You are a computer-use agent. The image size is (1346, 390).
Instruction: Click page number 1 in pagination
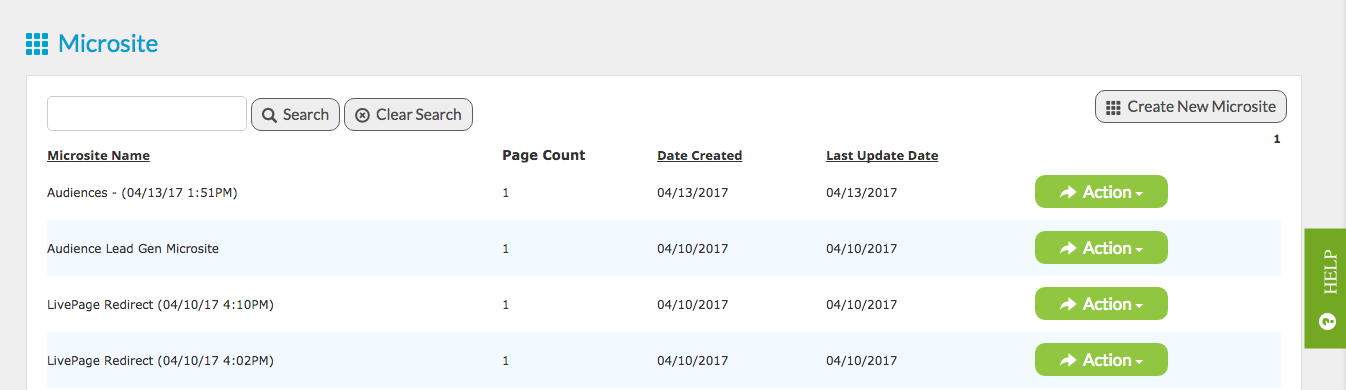pyautogui.click(x=1277, y=140)
